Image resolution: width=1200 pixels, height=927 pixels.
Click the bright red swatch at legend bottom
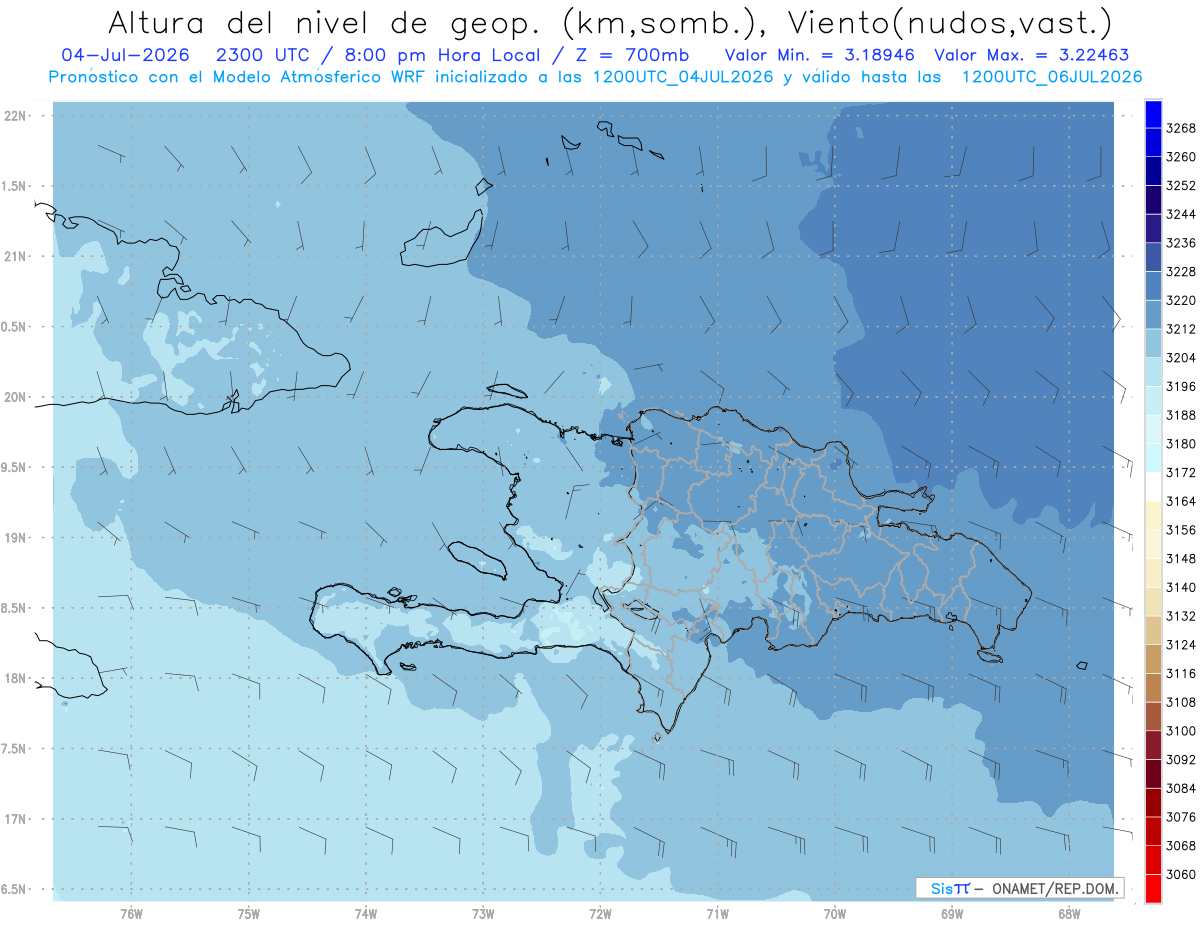pos(1153,888)
